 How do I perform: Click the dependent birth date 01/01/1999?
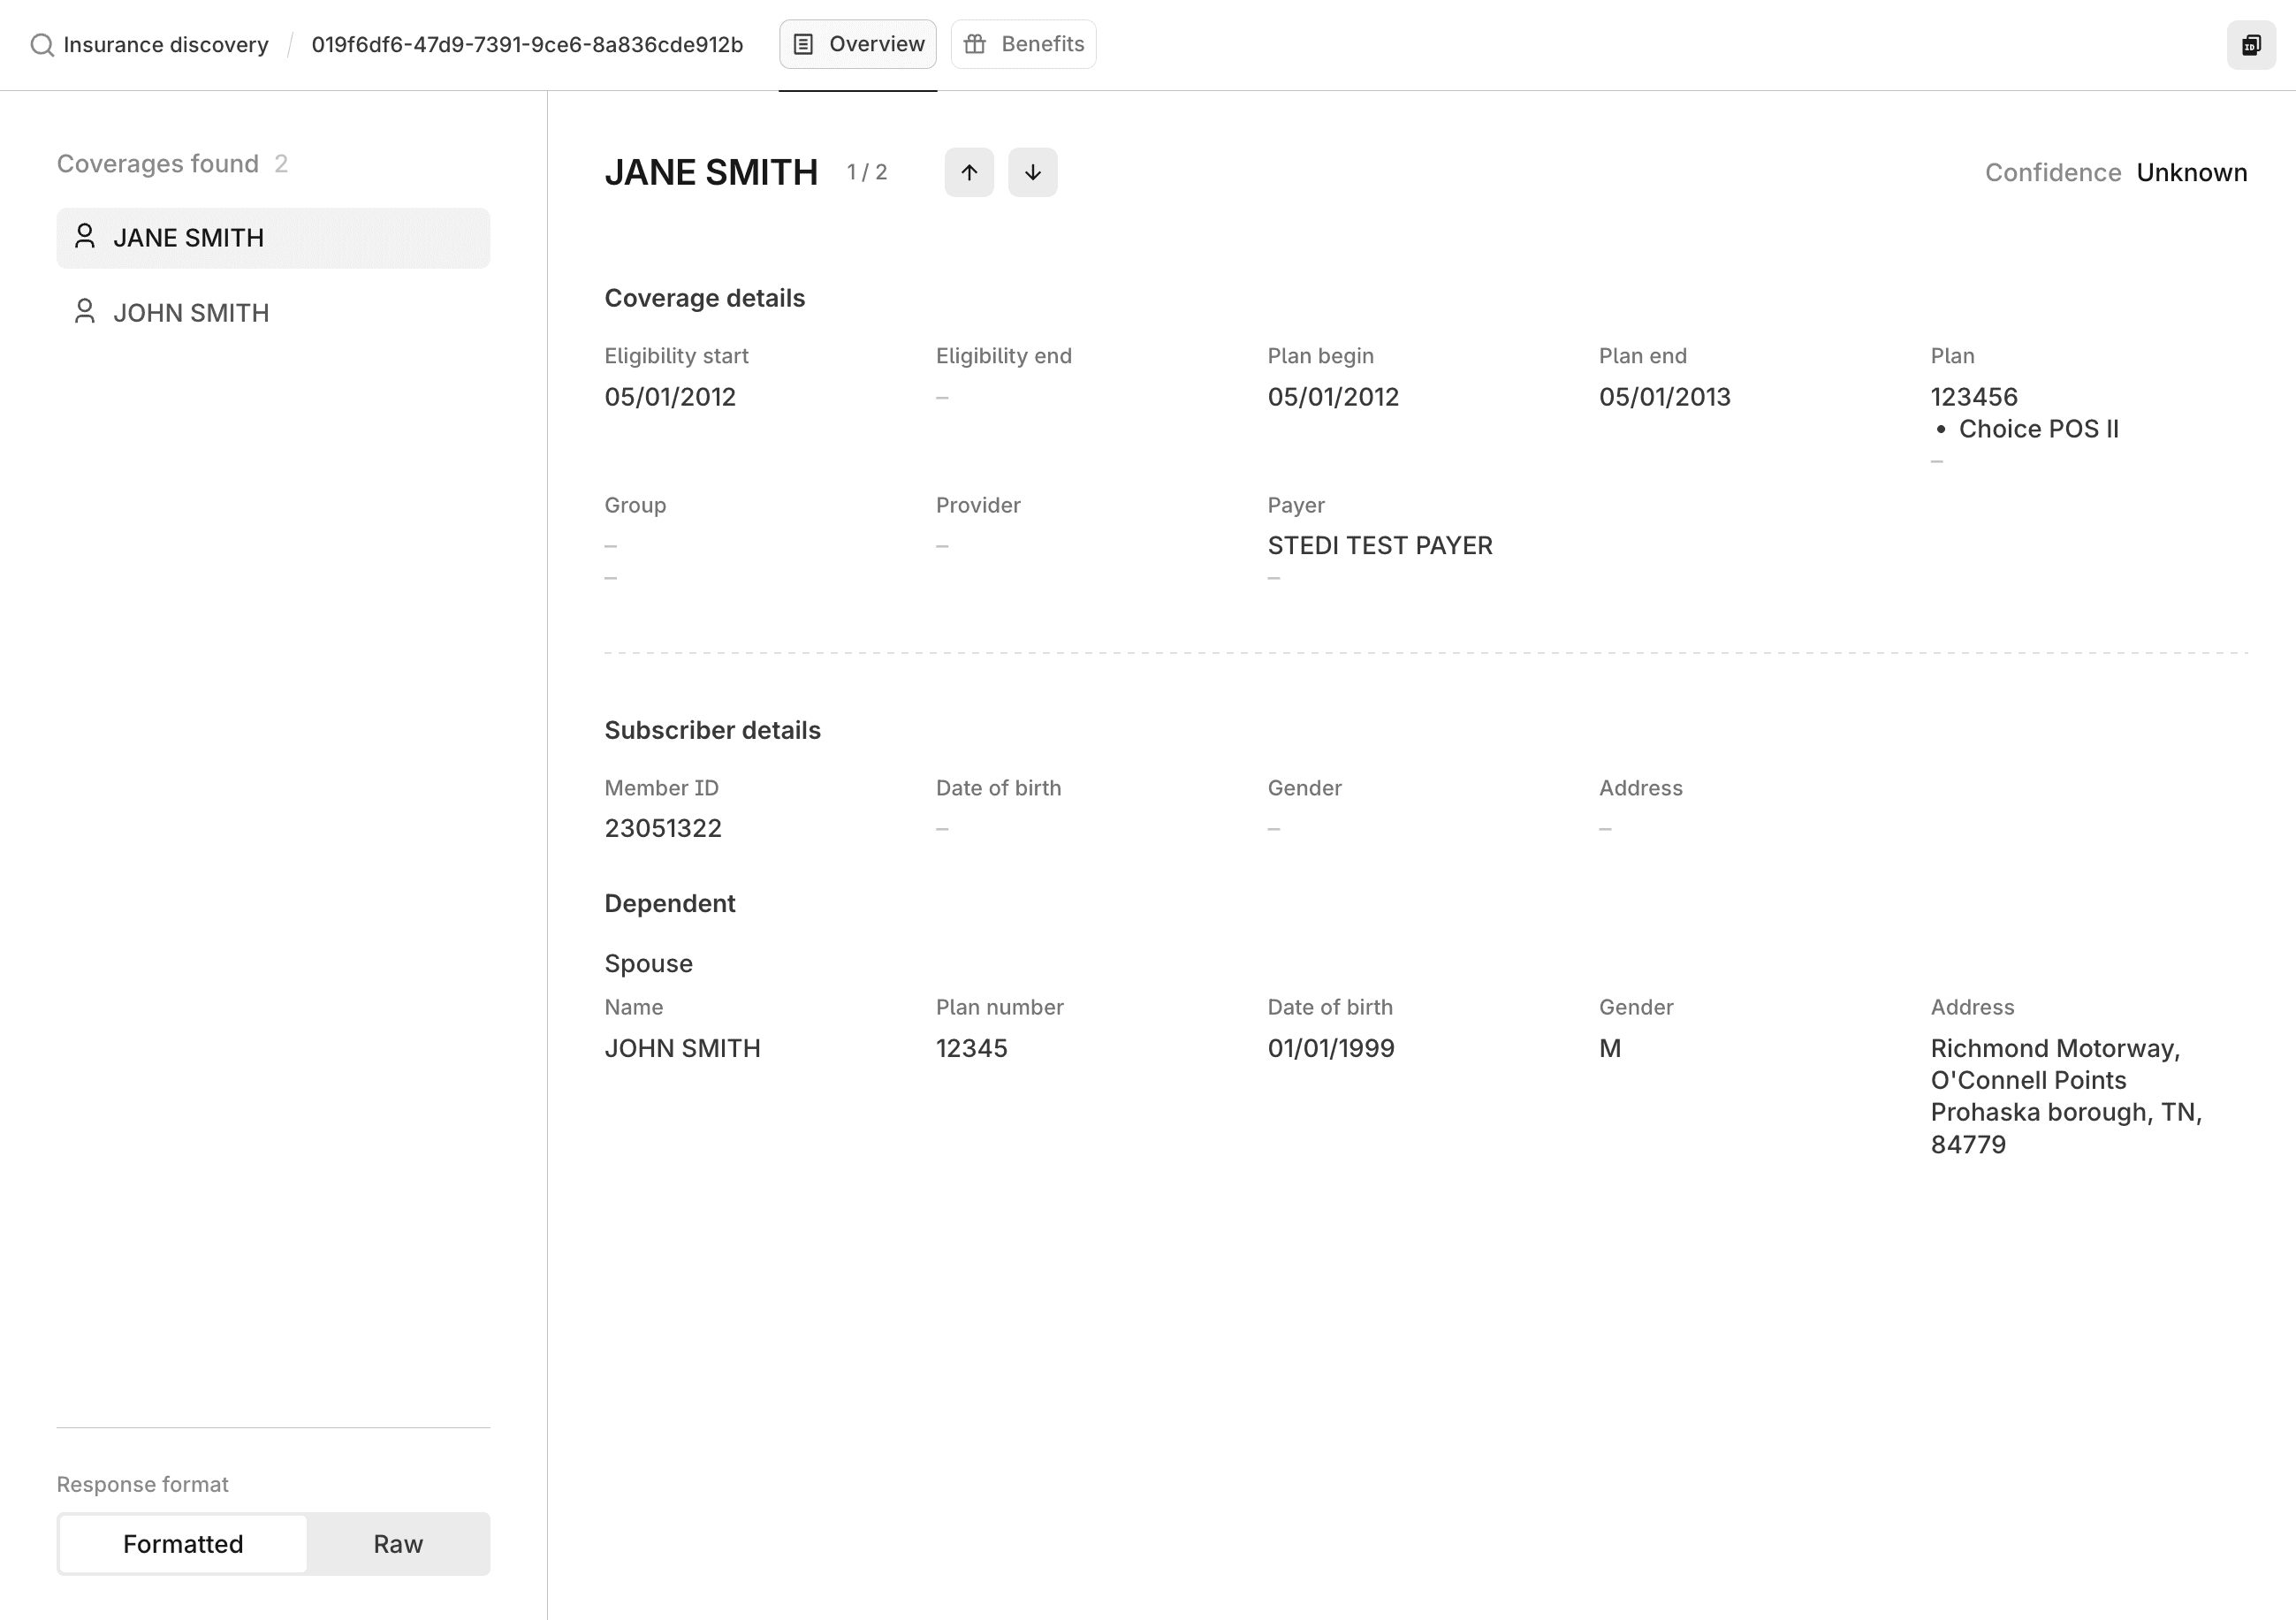[1331, 1049]
